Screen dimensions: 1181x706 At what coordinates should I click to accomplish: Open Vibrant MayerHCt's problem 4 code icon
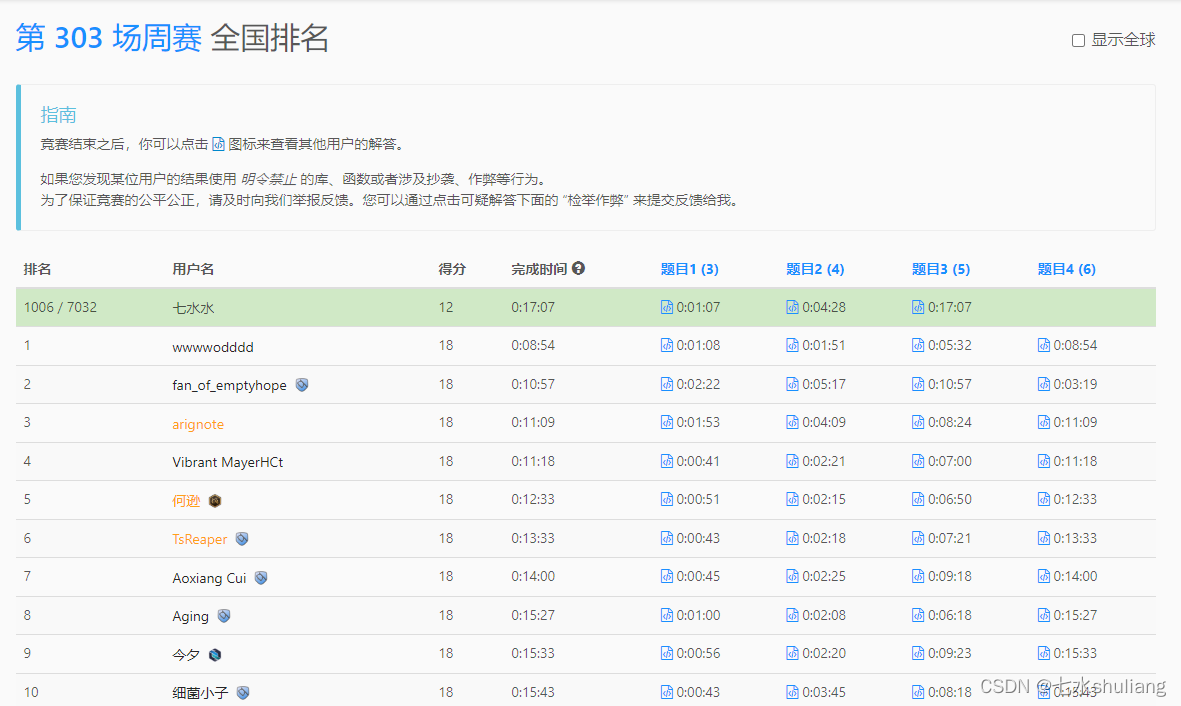(1044, 461)
